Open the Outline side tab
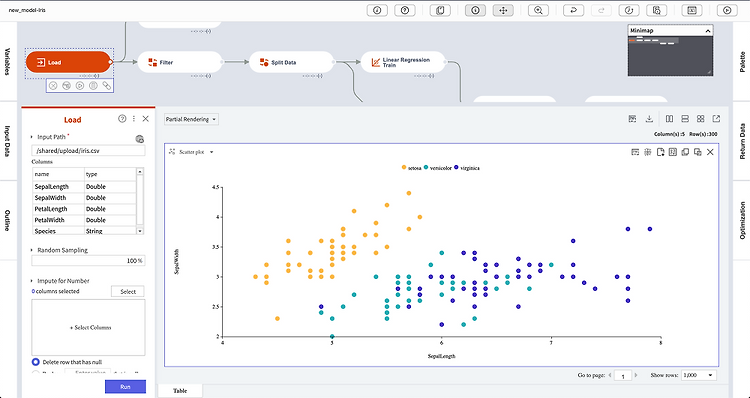This screenshot has width=750, height=398. pyautogui.click(x=7, y=221)
